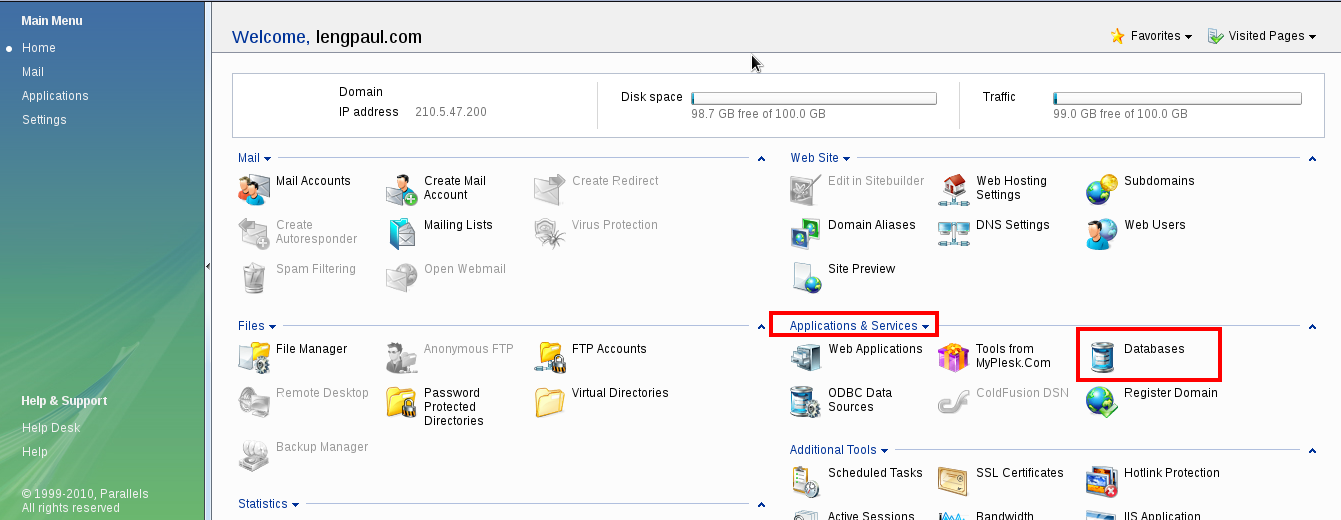Open the Visited Pages dropdown
Viewport: 1341px width, 520px height.
tap(1260, 36)
